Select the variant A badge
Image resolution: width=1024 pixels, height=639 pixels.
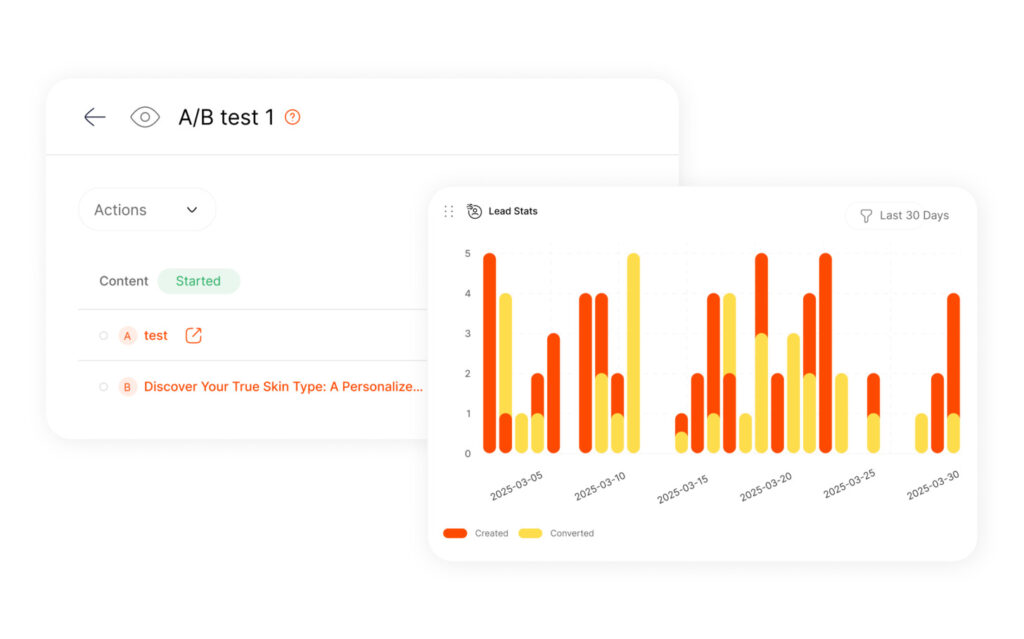[126, 335]
